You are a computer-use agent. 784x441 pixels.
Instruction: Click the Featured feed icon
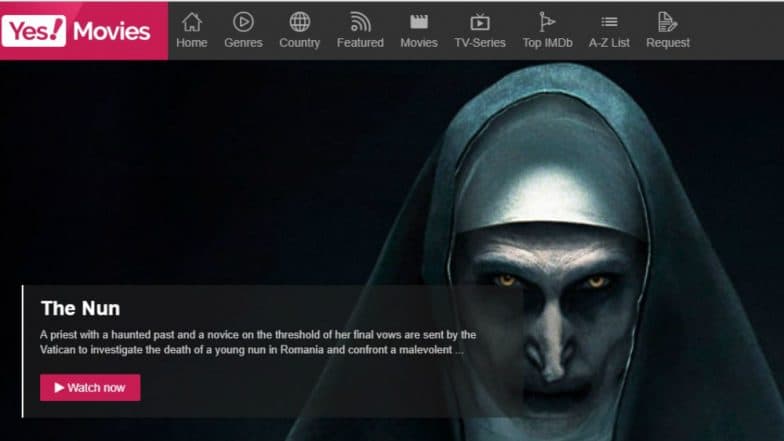360,22
